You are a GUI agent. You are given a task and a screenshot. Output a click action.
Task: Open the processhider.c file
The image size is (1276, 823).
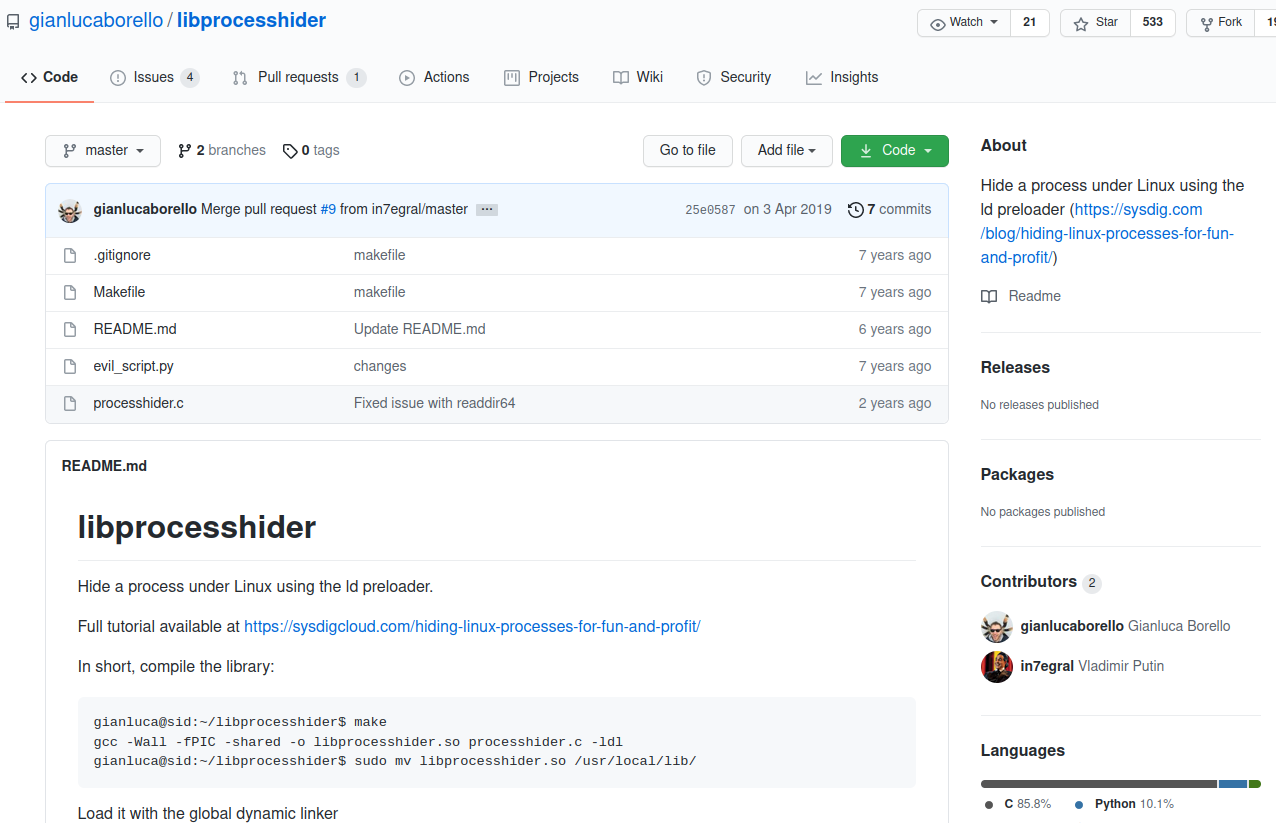tap(138, 403)
